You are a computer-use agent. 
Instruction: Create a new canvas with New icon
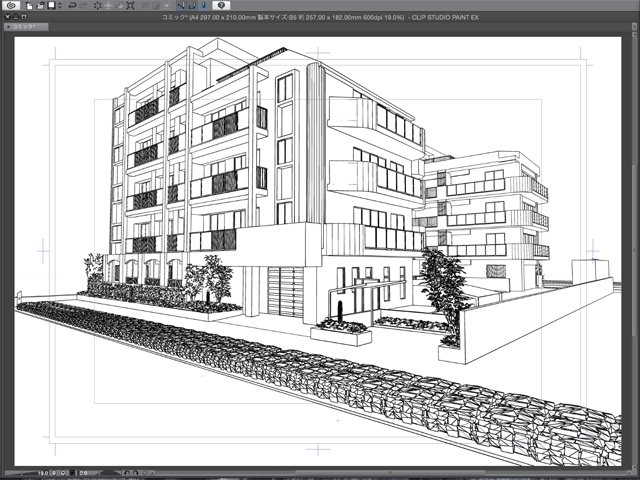(x=29, y=5)
